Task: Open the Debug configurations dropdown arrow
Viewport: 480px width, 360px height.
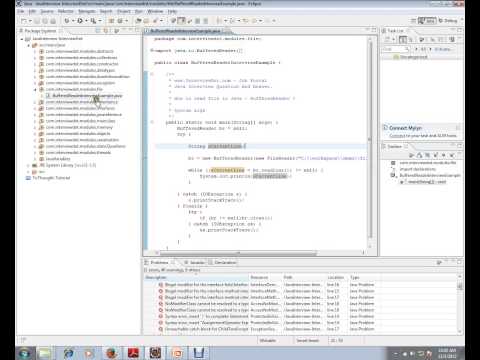Action: point(73,21)
